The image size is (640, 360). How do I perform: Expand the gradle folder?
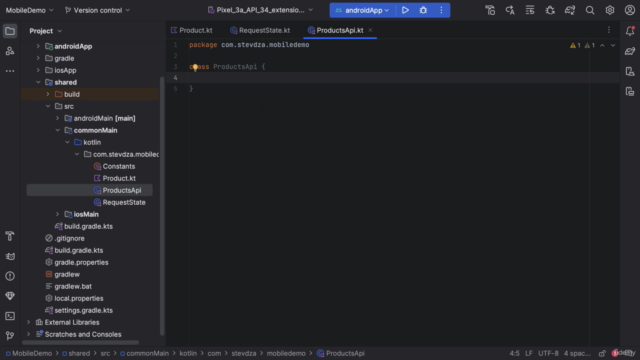(38, 58)
